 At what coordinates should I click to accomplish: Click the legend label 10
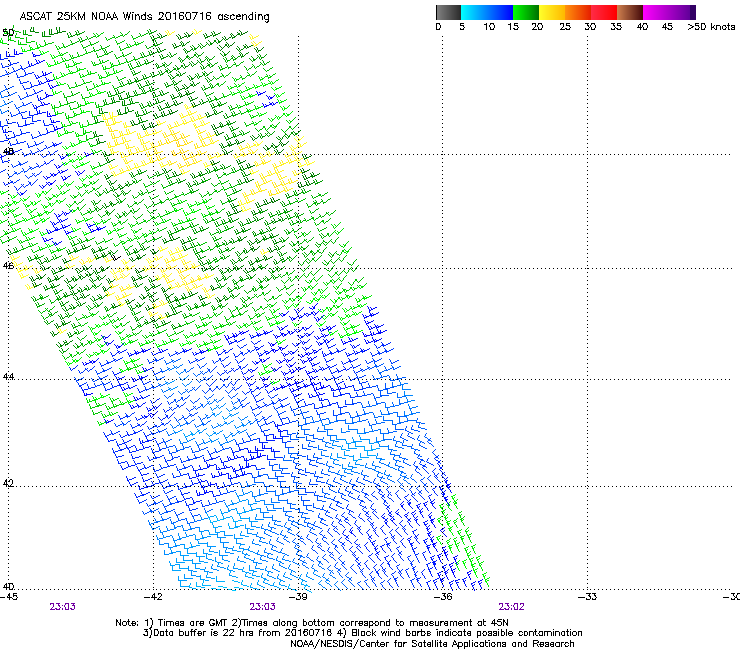(489, 27)
